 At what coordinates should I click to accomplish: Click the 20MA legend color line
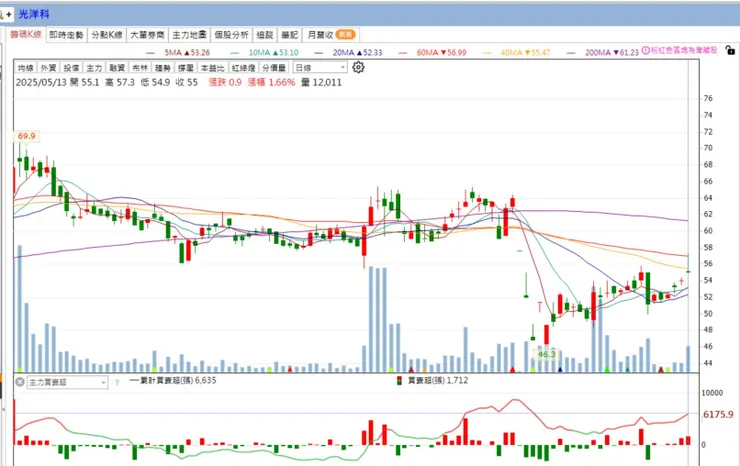click(x=319, y=53)
